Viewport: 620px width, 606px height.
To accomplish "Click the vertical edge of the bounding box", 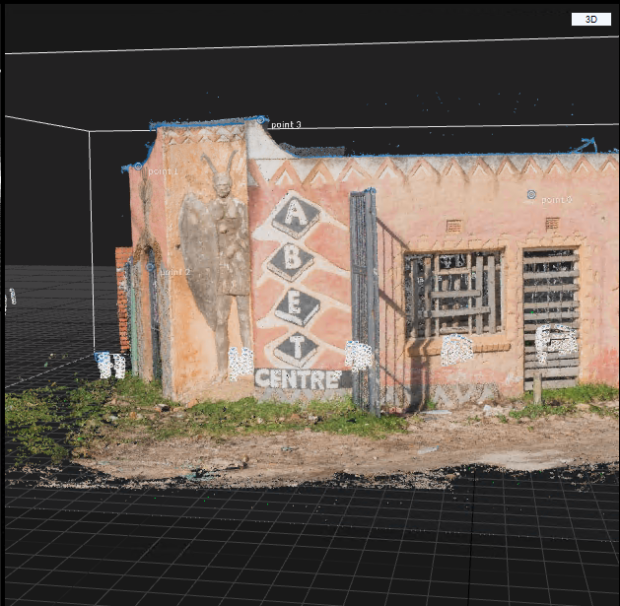I will coord(91,240).
